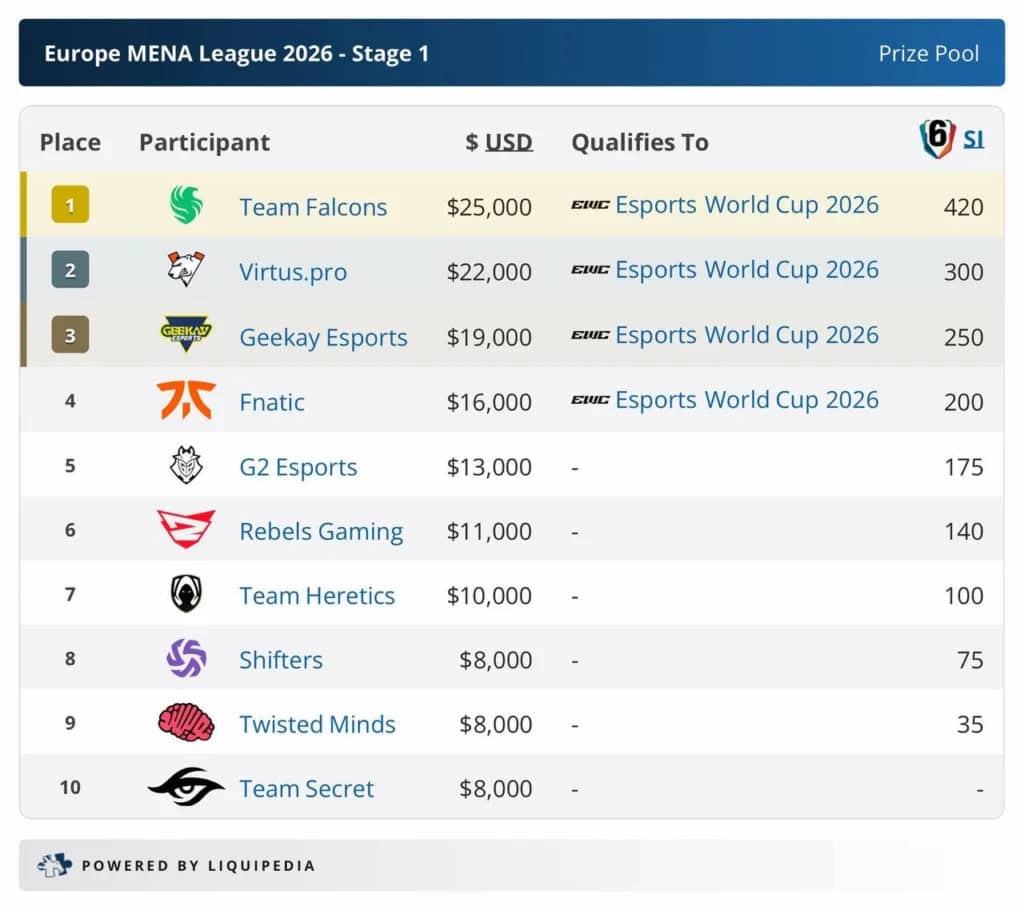The height and width of the screenshot is (910, 1024).
Task: Click the $13,000 prize value
Action: point(489,467)
